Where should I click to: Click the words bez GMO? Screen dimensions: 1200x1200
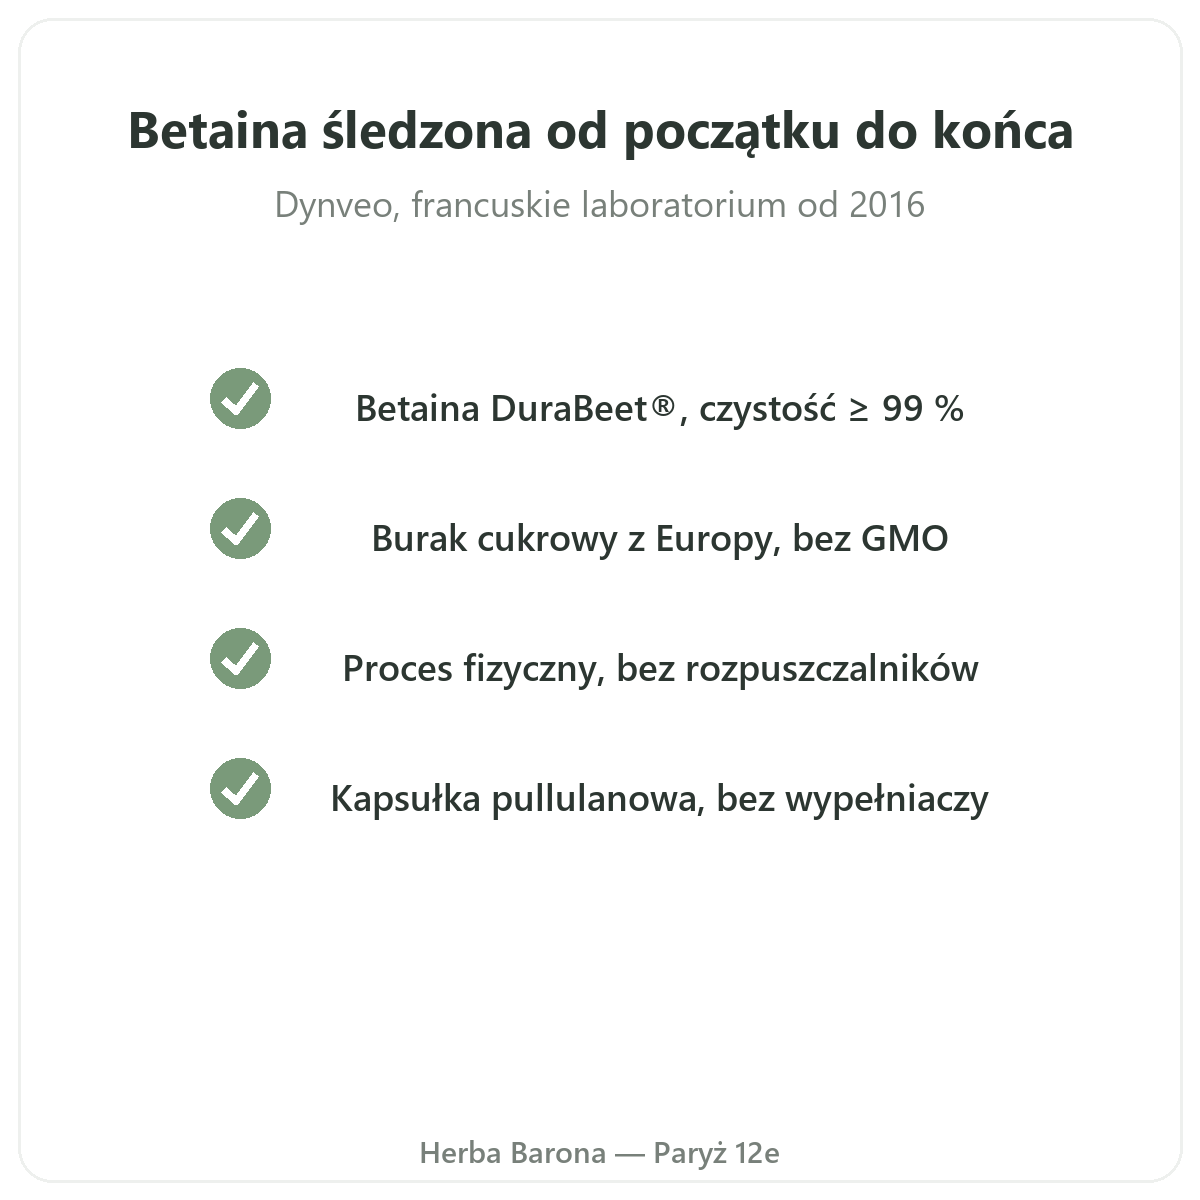click(x=870, y=538)
